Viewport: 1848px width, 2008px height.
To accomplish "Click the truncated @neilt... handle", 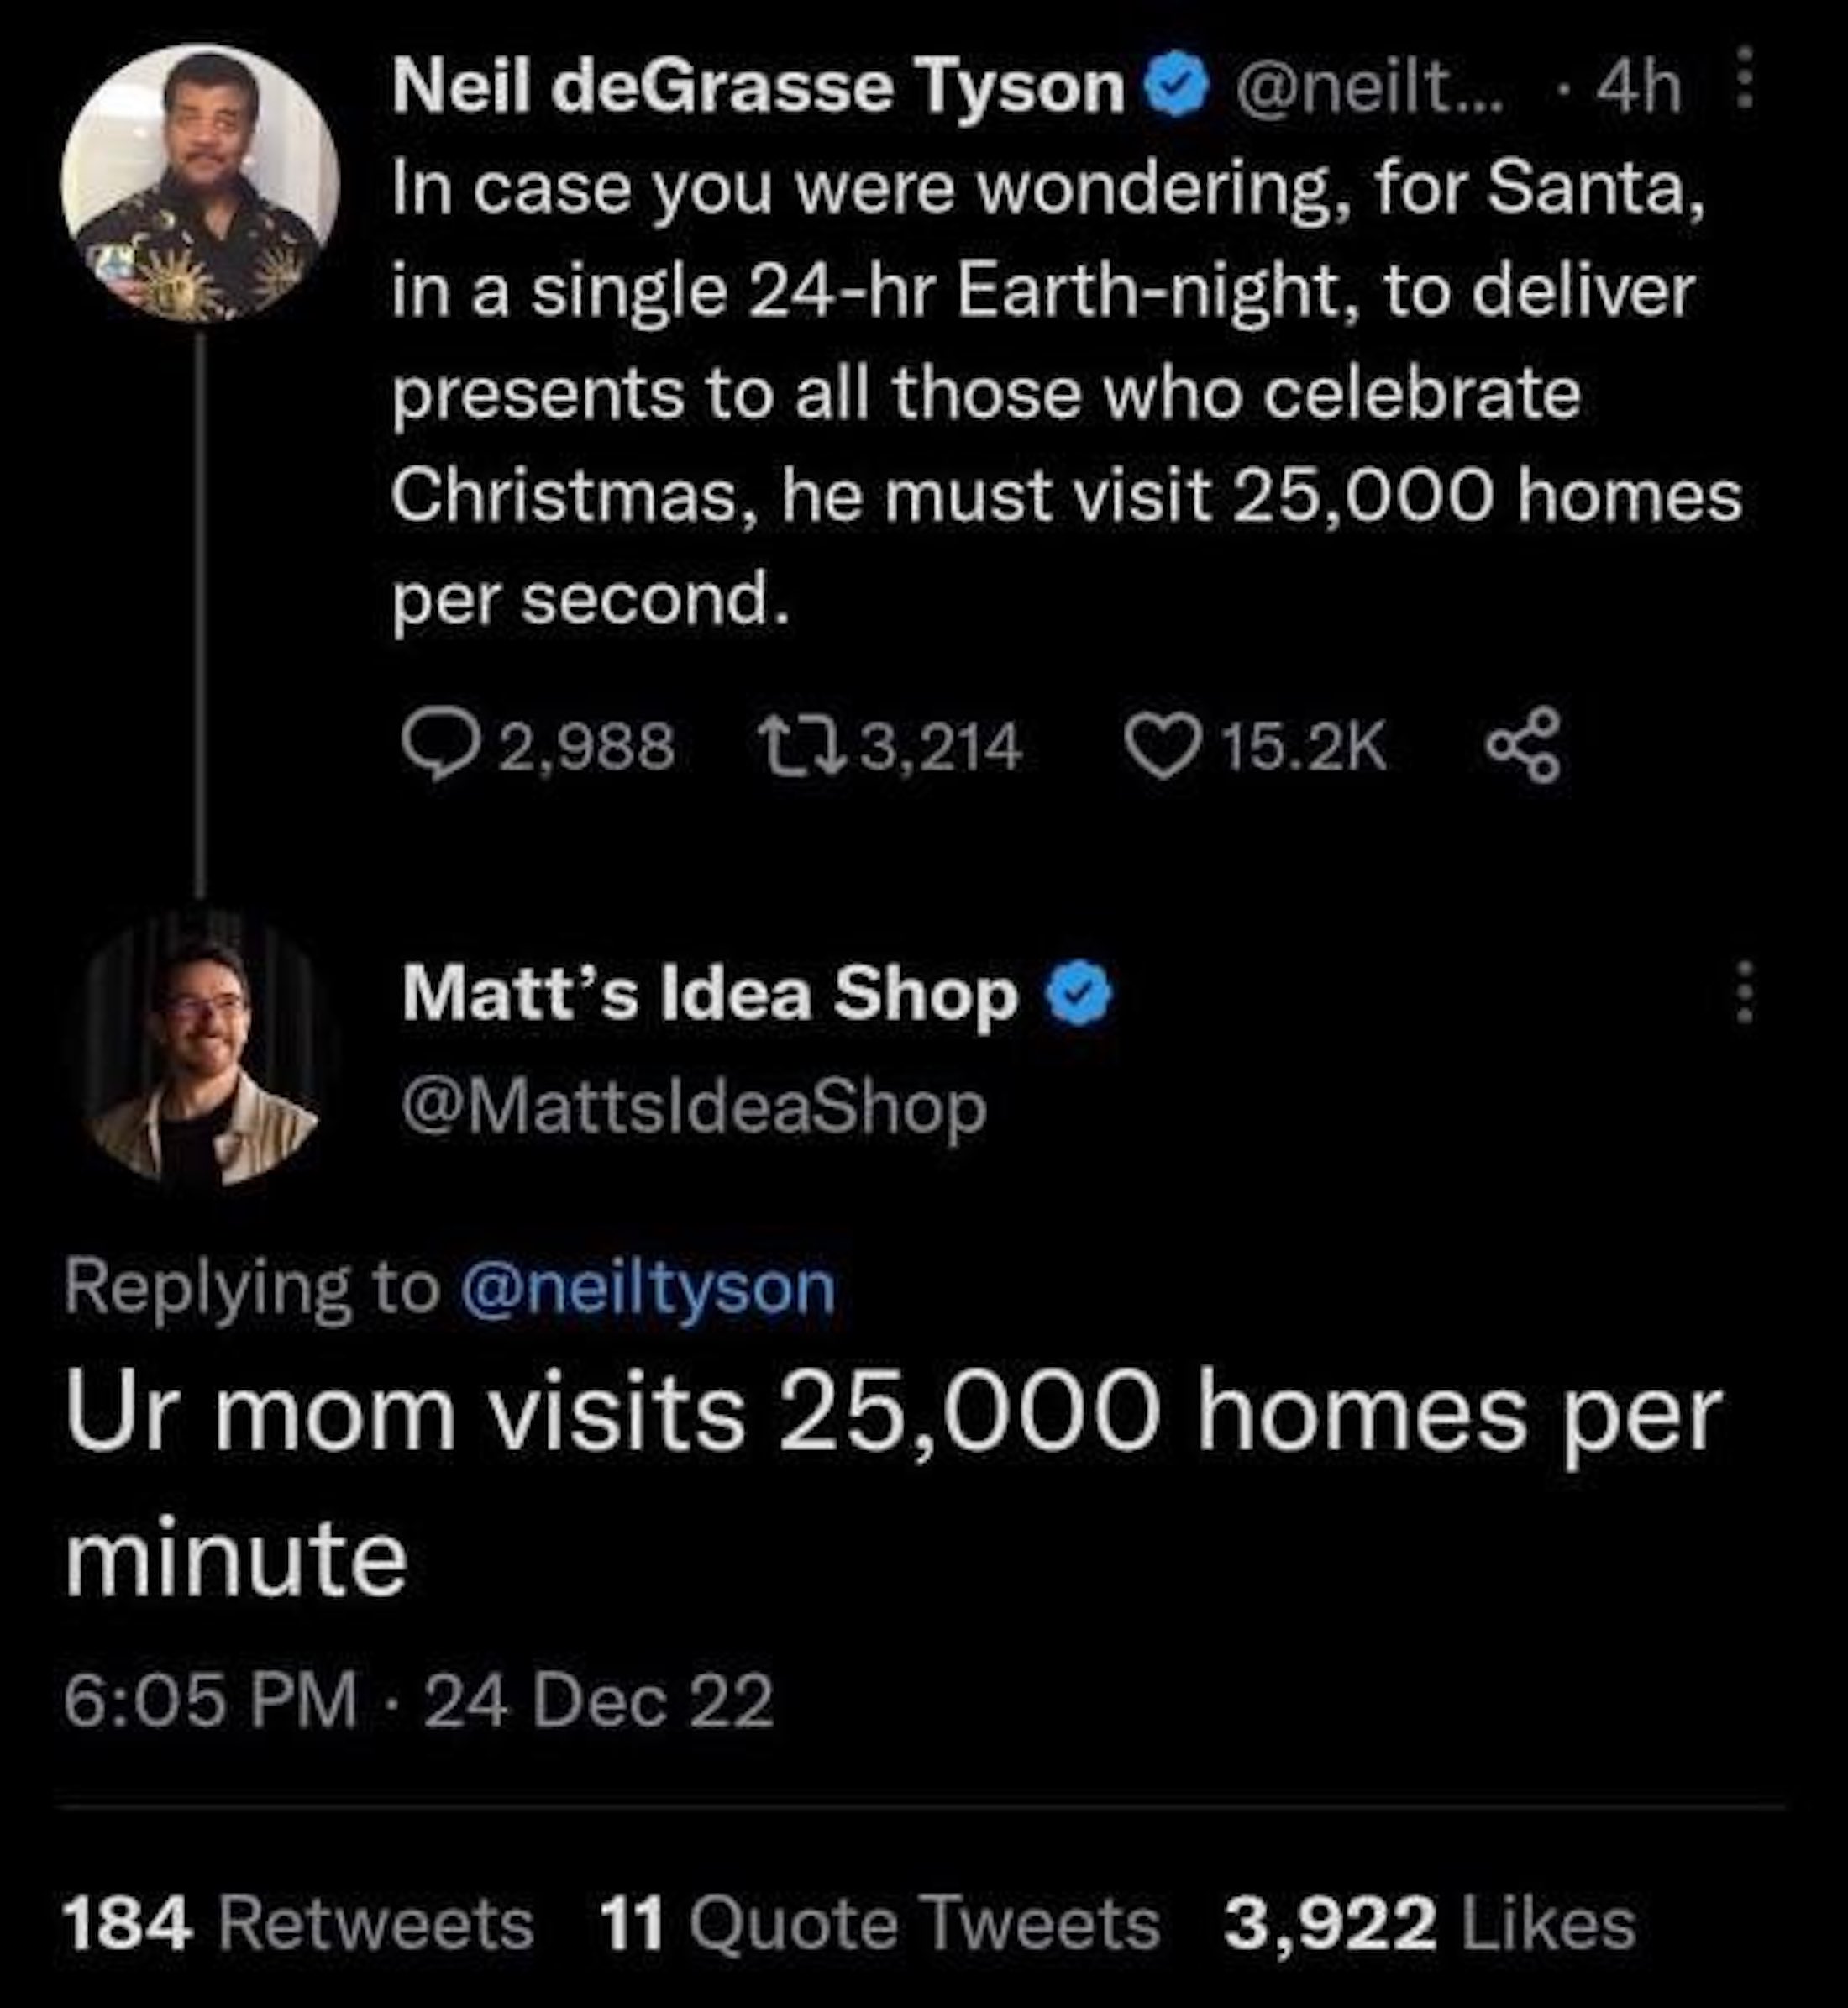I will point(1370,90).
